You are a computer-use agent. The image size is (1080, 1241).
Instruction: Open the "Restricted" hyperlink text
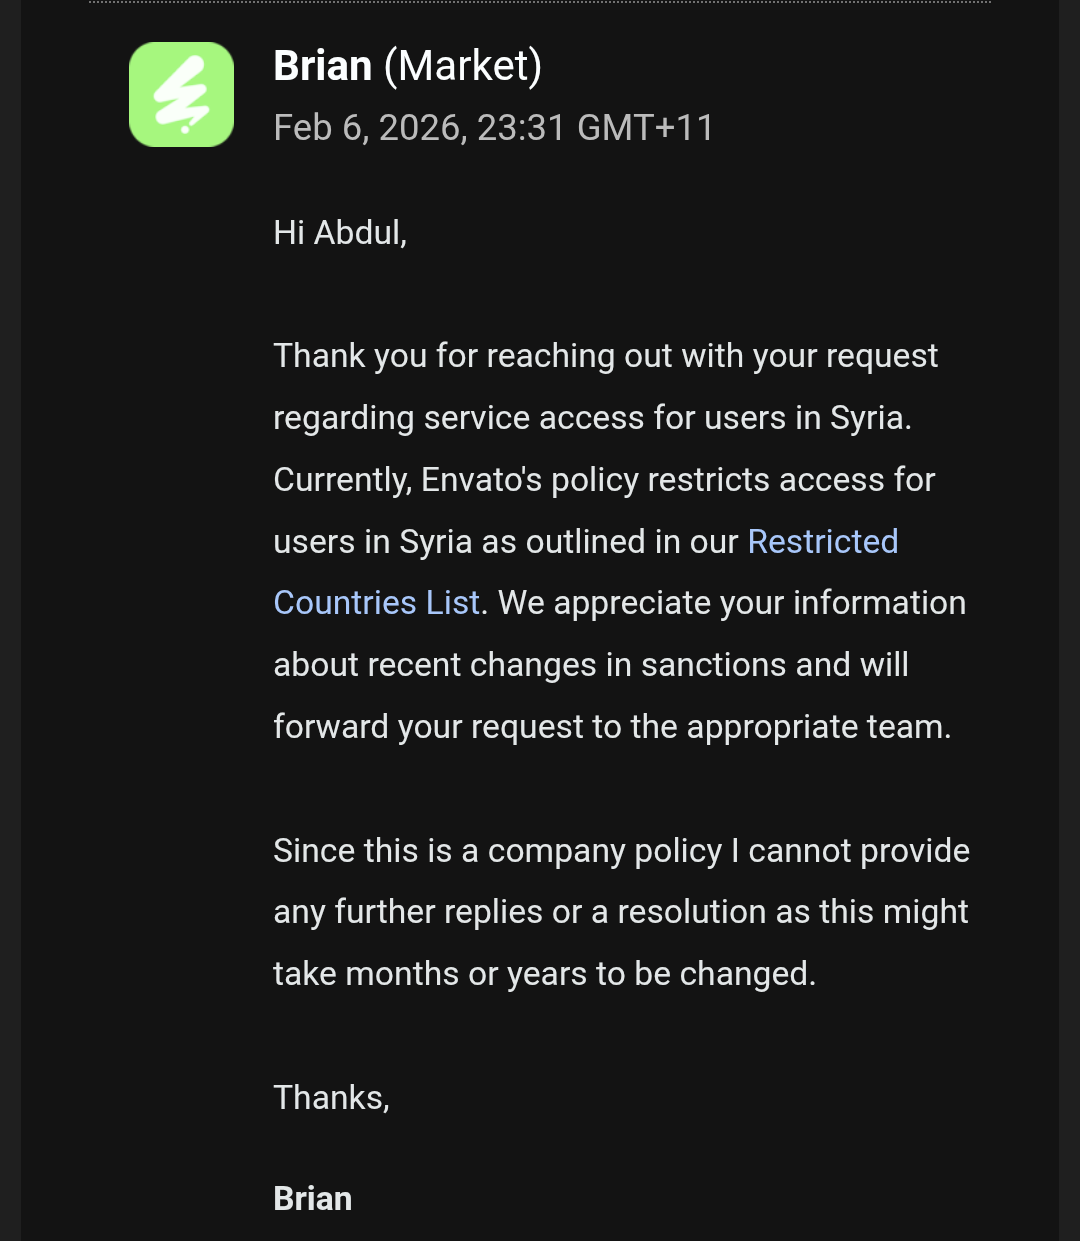822,541
